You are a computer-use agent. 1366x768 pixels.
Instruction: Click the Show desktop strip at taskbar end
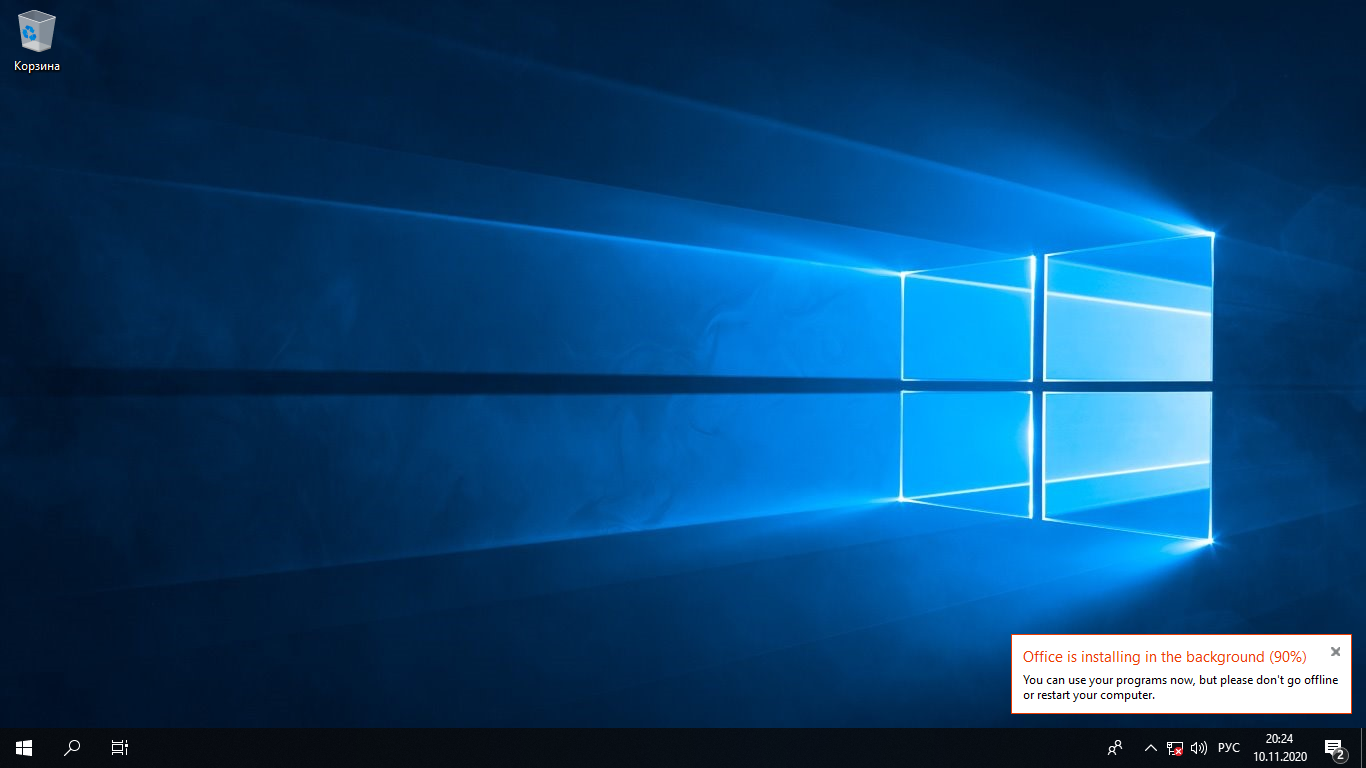1362,747
